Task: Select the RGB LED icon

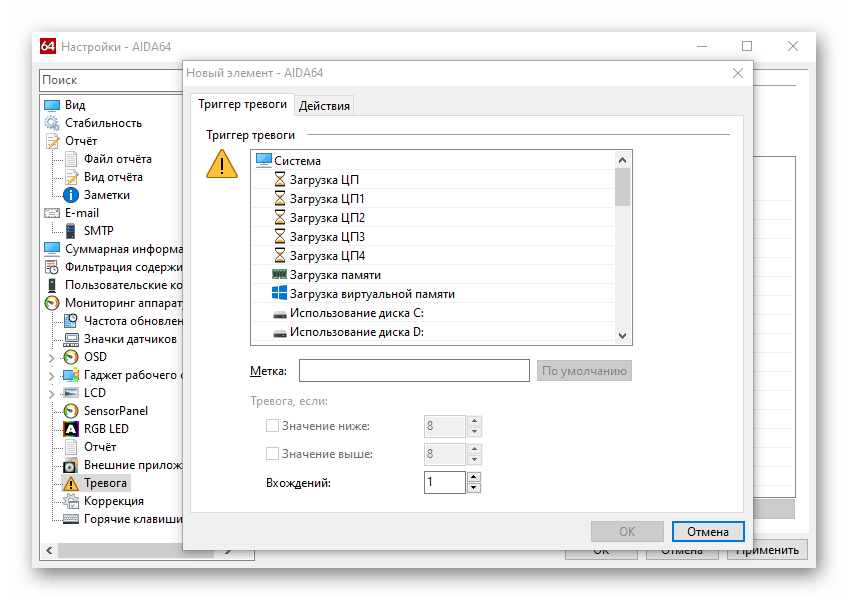Action: tap(71, 429)
